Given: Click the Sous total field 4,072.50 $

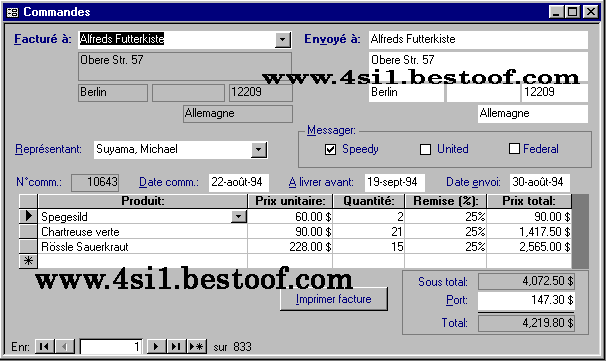Looking at the screenshot, I should pos(526,281).
